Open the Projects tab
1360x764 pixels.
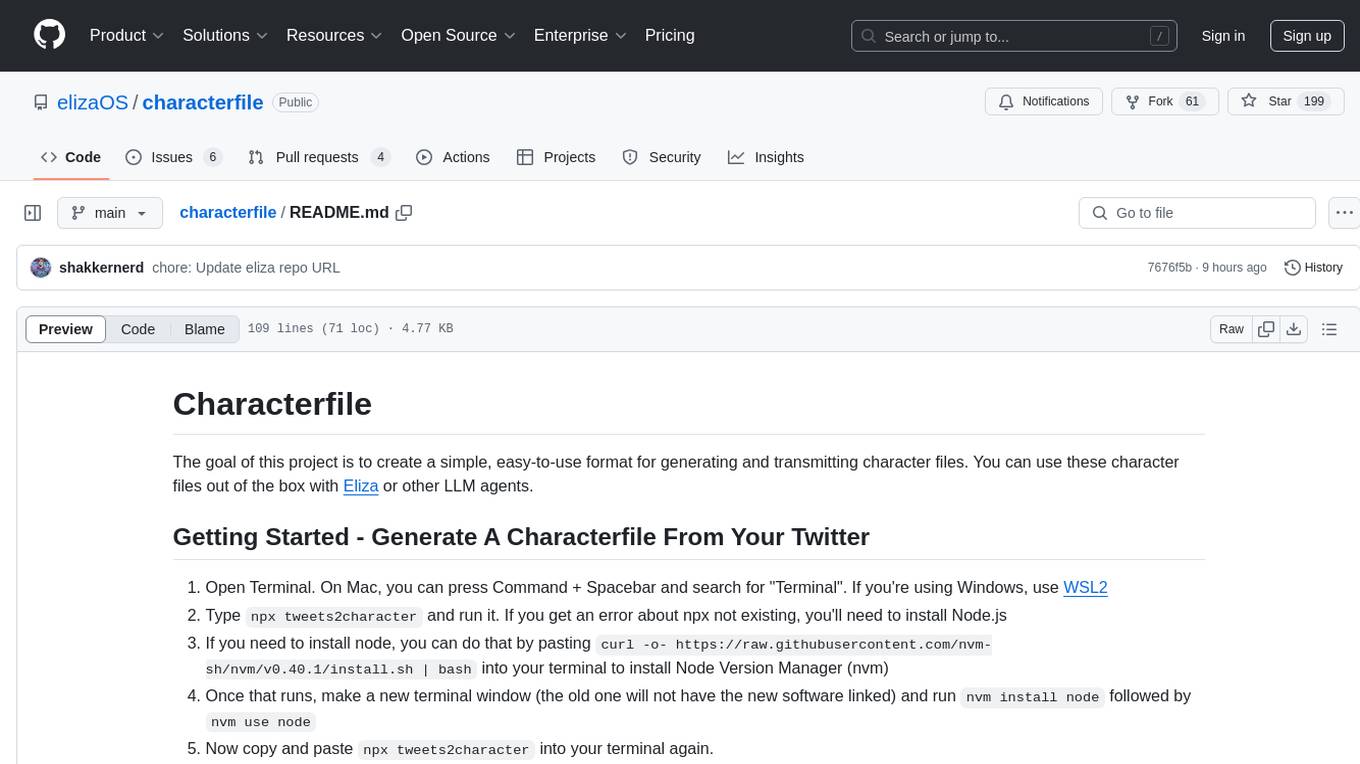pyautogui.click(x=556, y=157)
